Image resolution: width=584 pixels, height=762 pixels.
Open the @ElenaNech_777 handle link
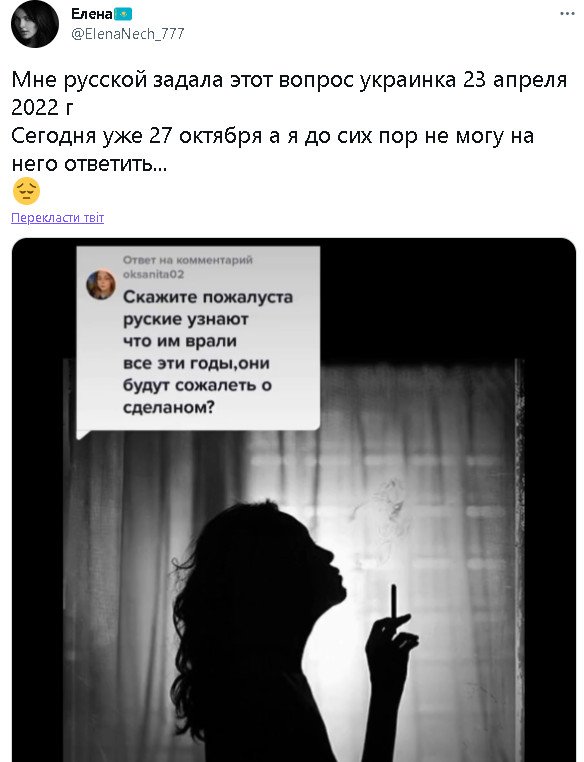click(128, 34)
